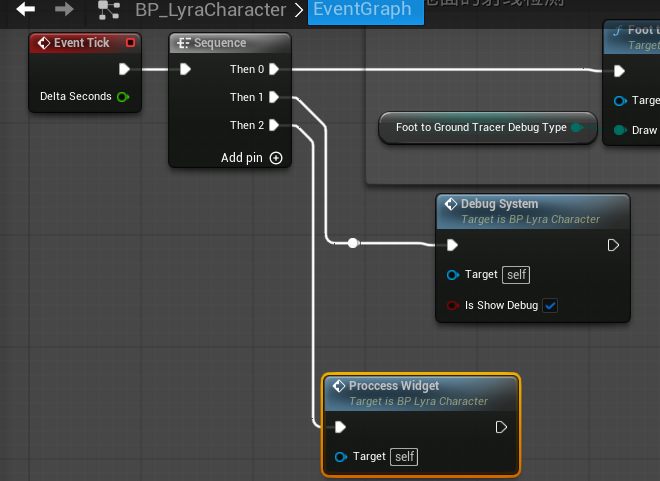Click the Then 1 execution pin
This screenshot has height=481, width=660.
[274, 97]
